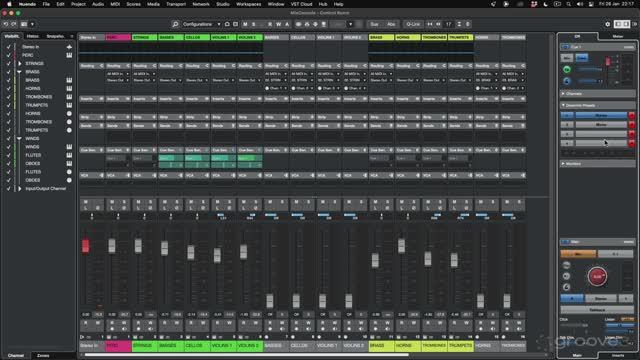Click keyboard icon beside first HORNS track
The height and width of the screenshot is (360, 640).
tap(69, 89)
